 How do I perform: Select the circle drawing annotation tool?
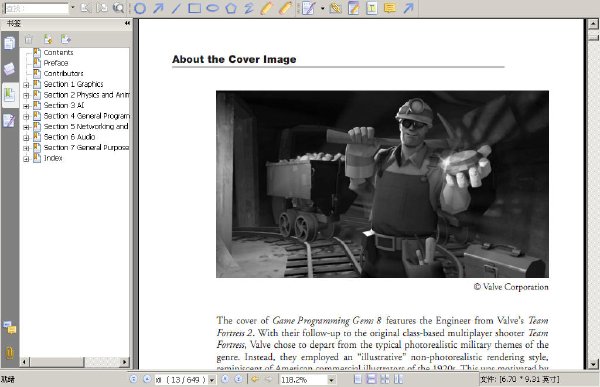140,8
